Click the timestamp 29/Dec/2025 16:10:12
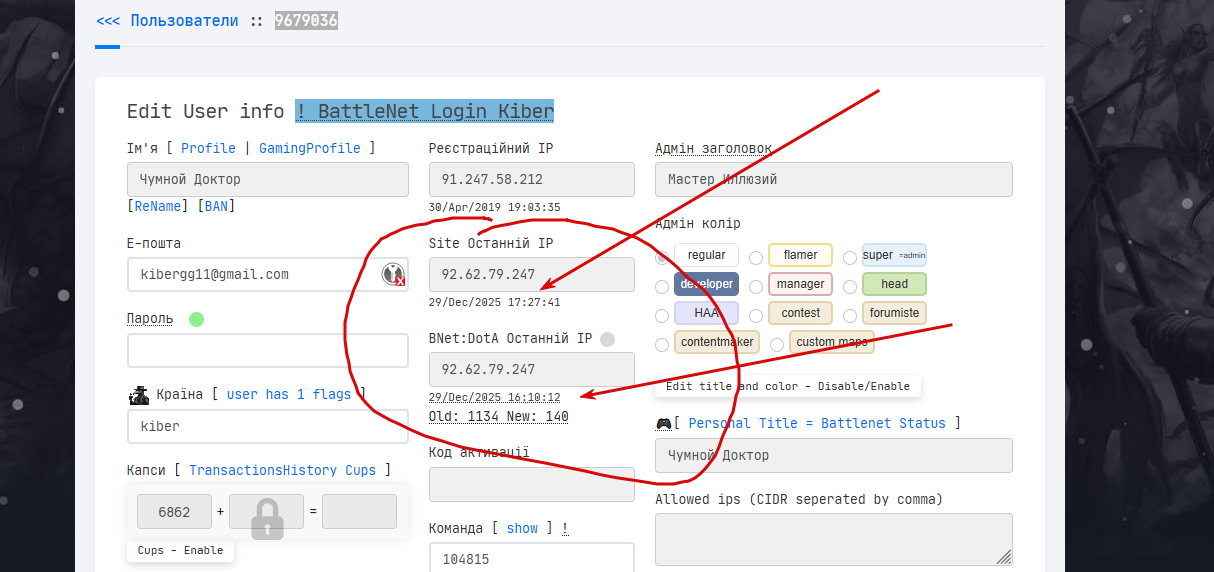 click(495, 397)
